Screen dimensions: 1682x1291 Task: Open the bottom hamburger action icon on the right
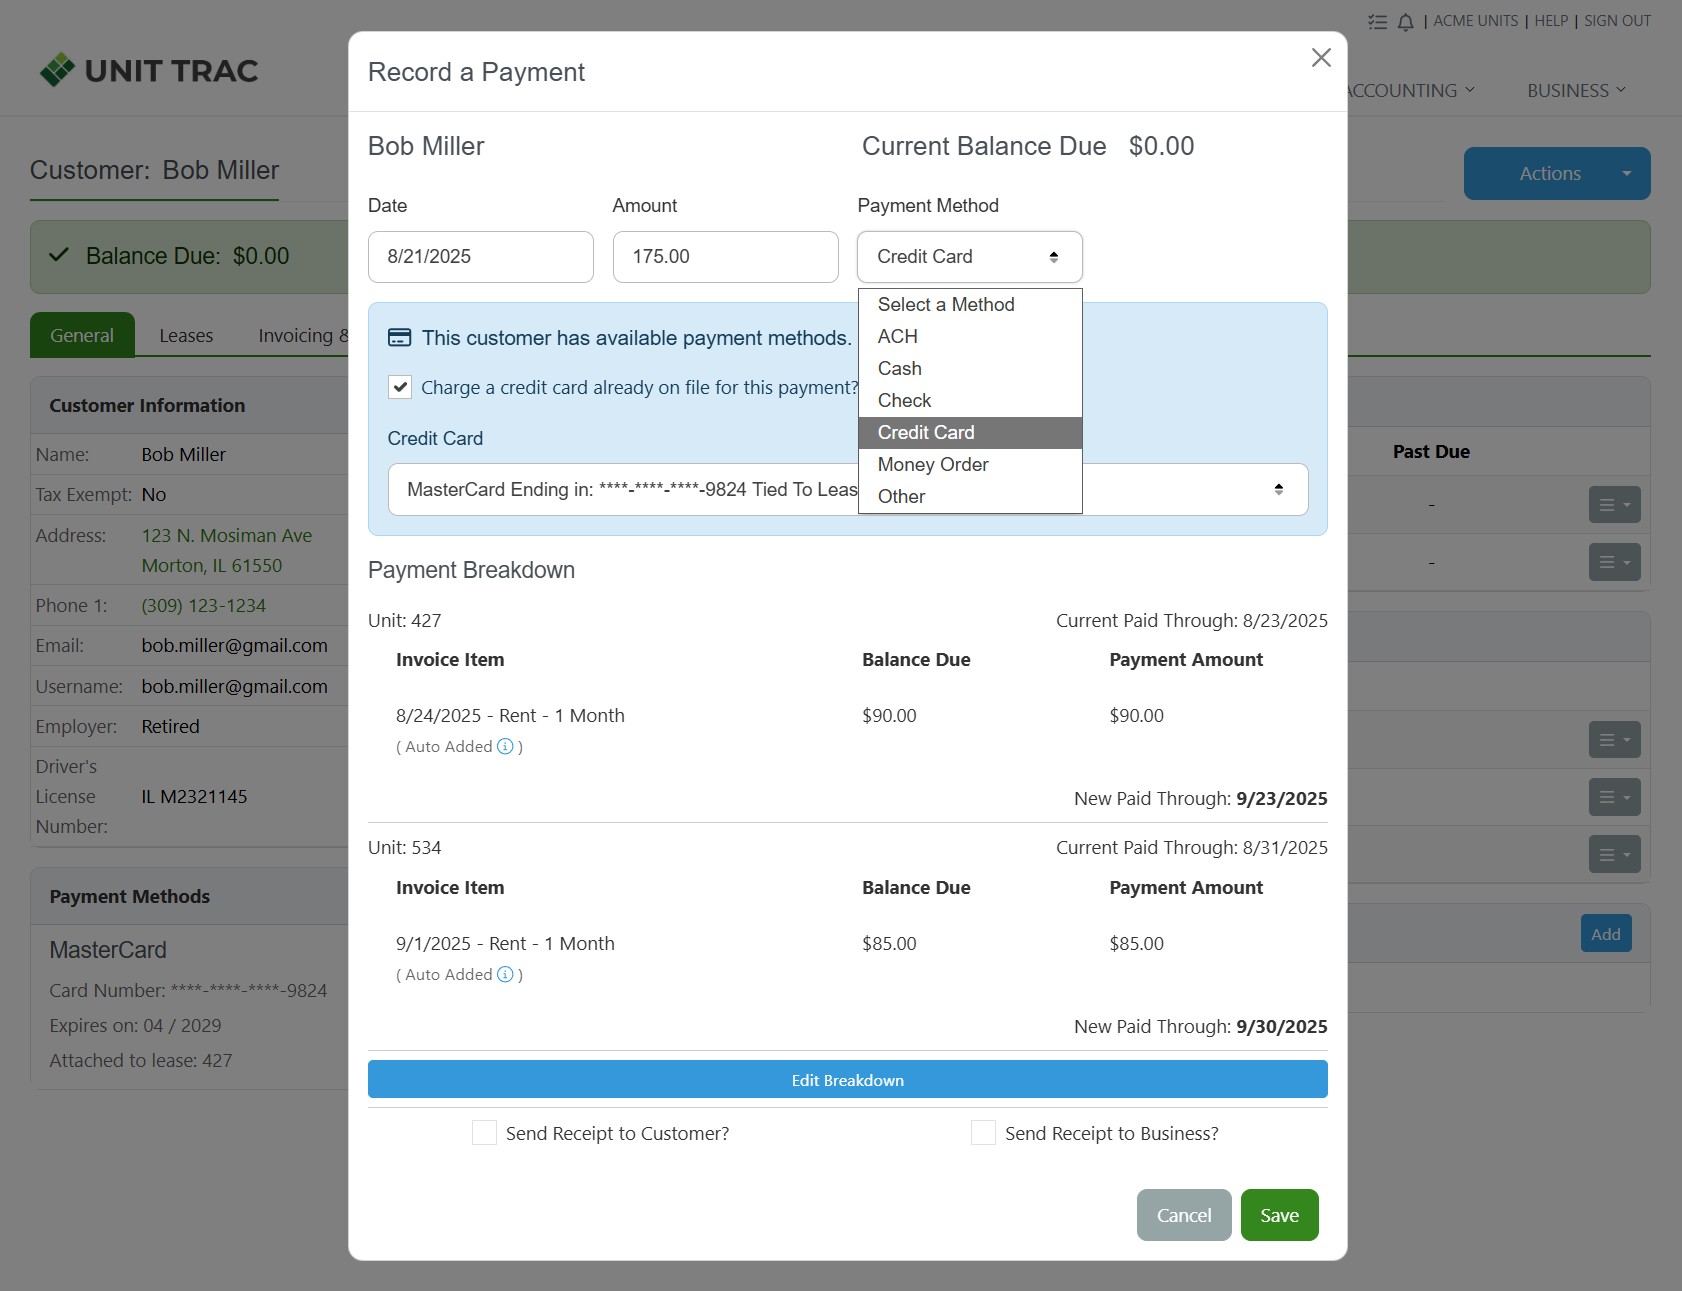click(1613, 855)
